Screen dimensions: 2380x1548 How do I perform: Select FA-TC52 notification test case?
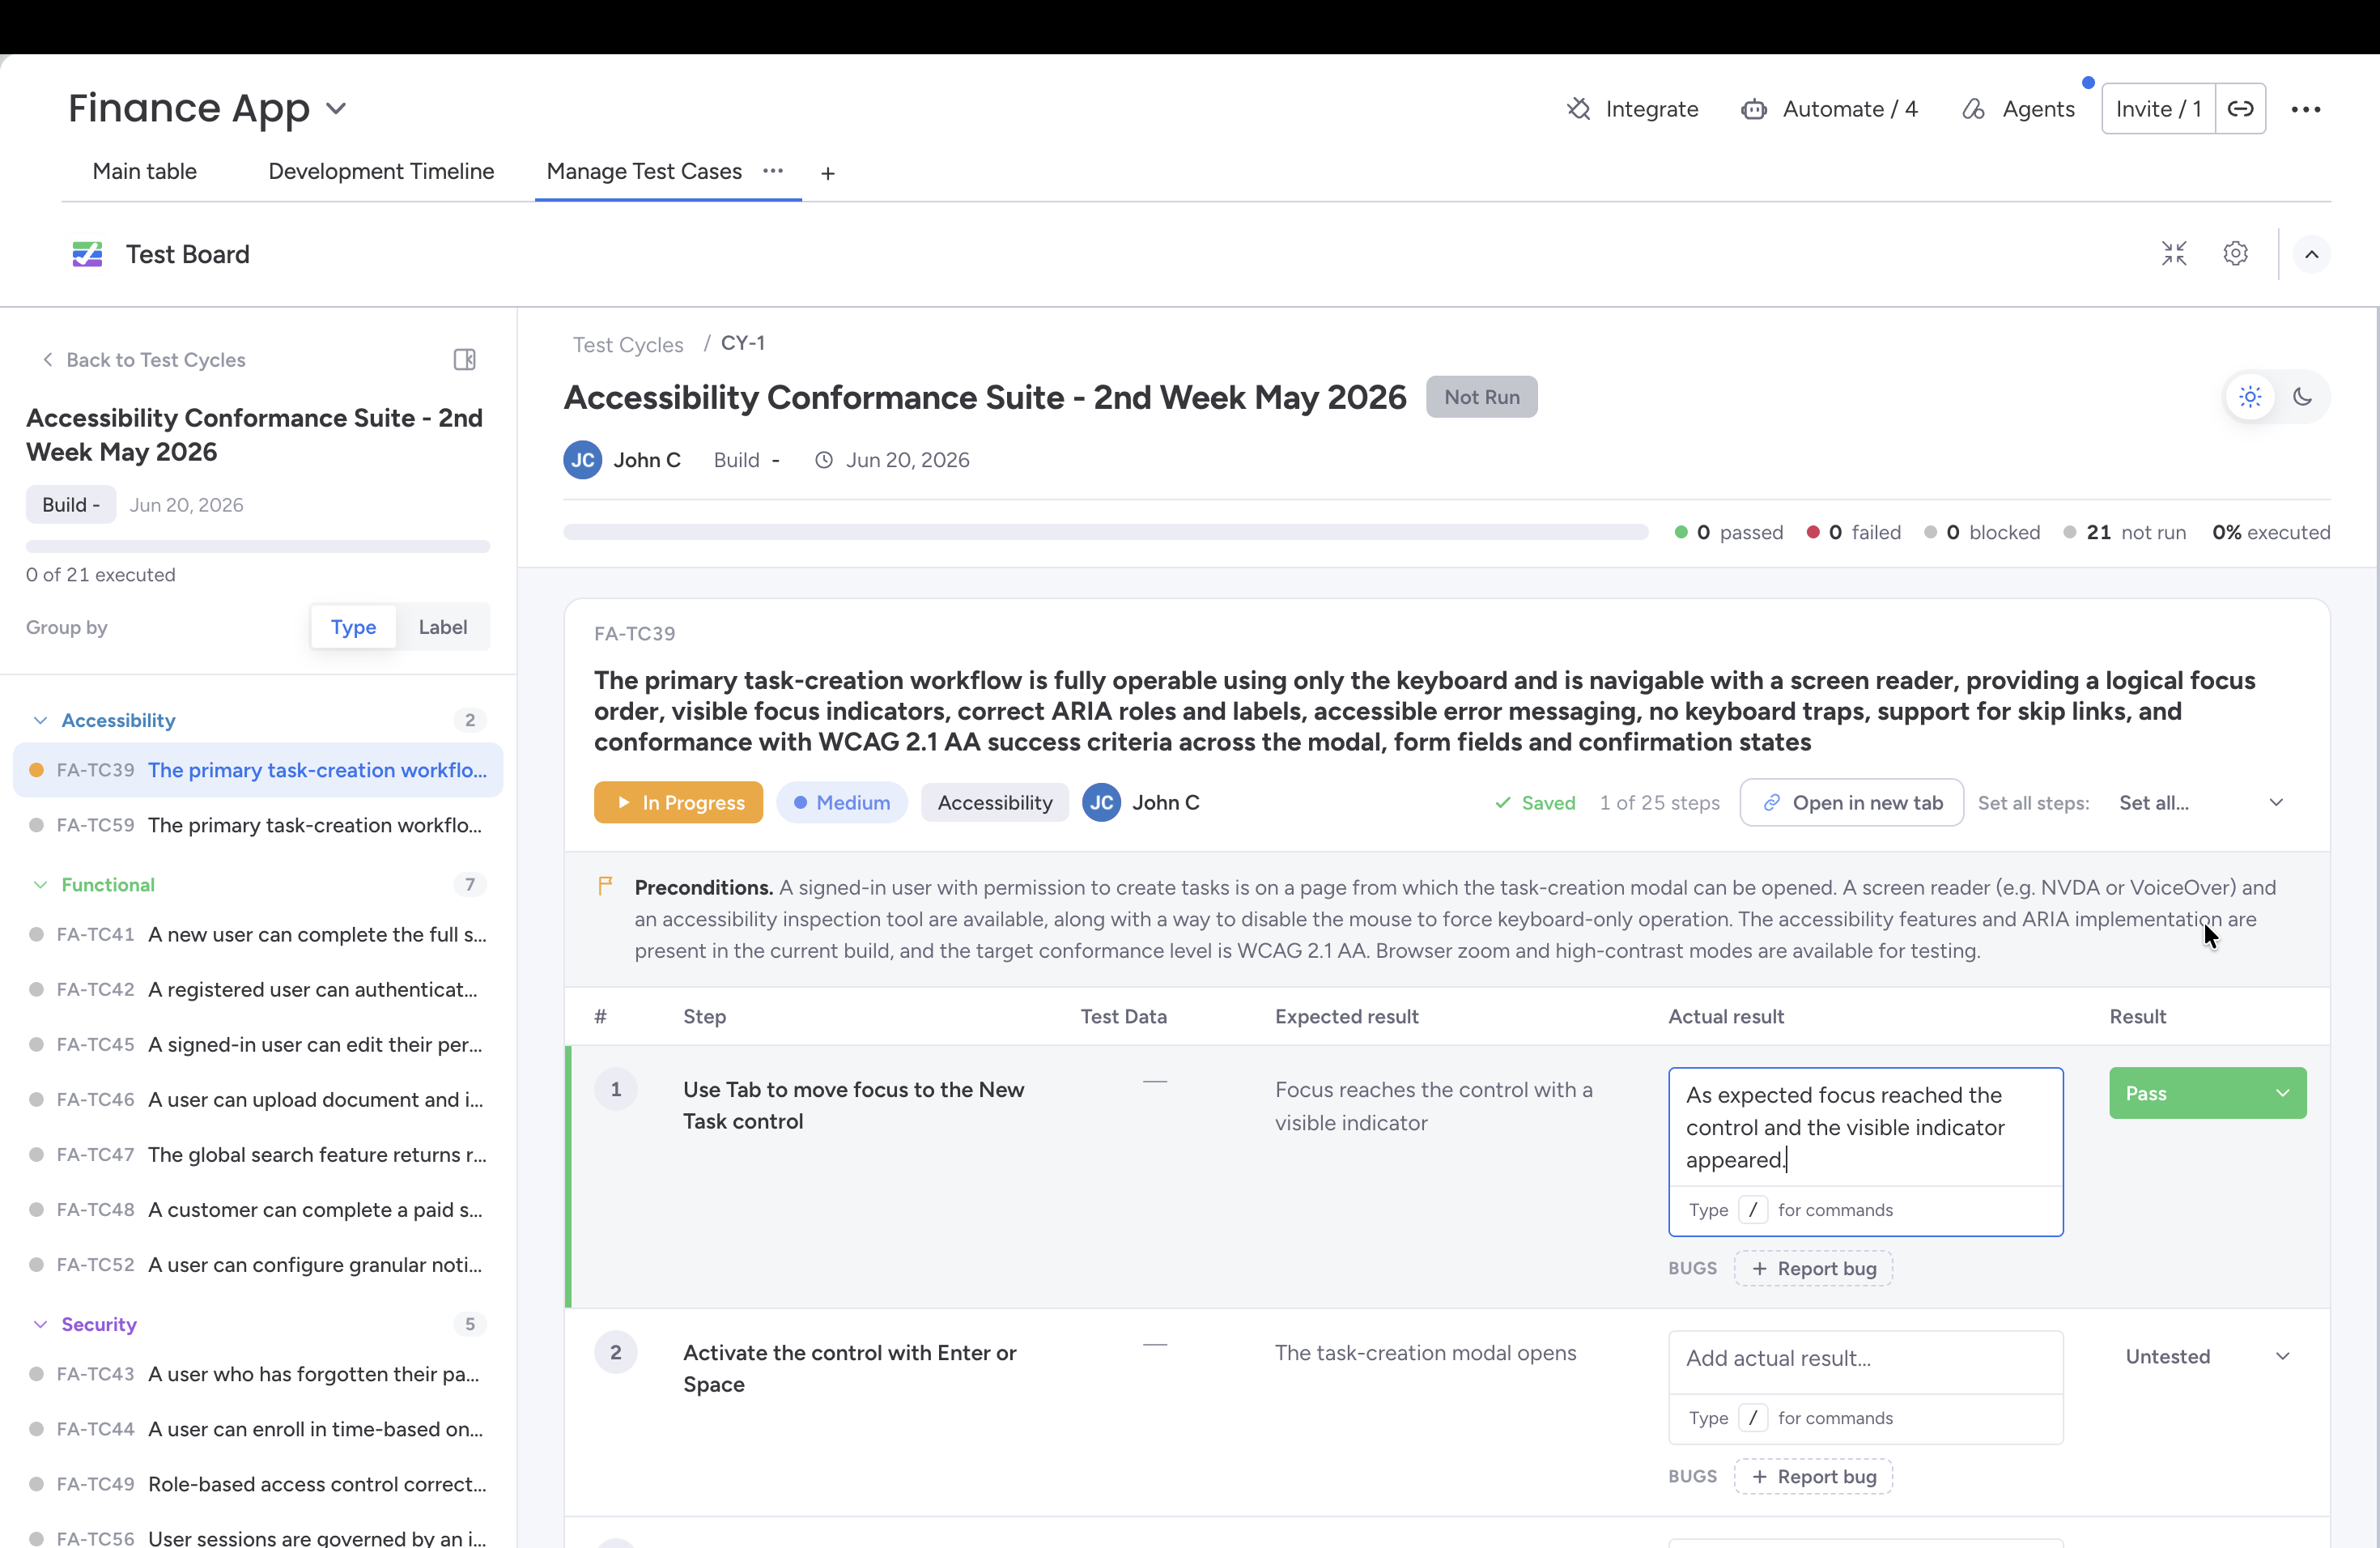258,1264
